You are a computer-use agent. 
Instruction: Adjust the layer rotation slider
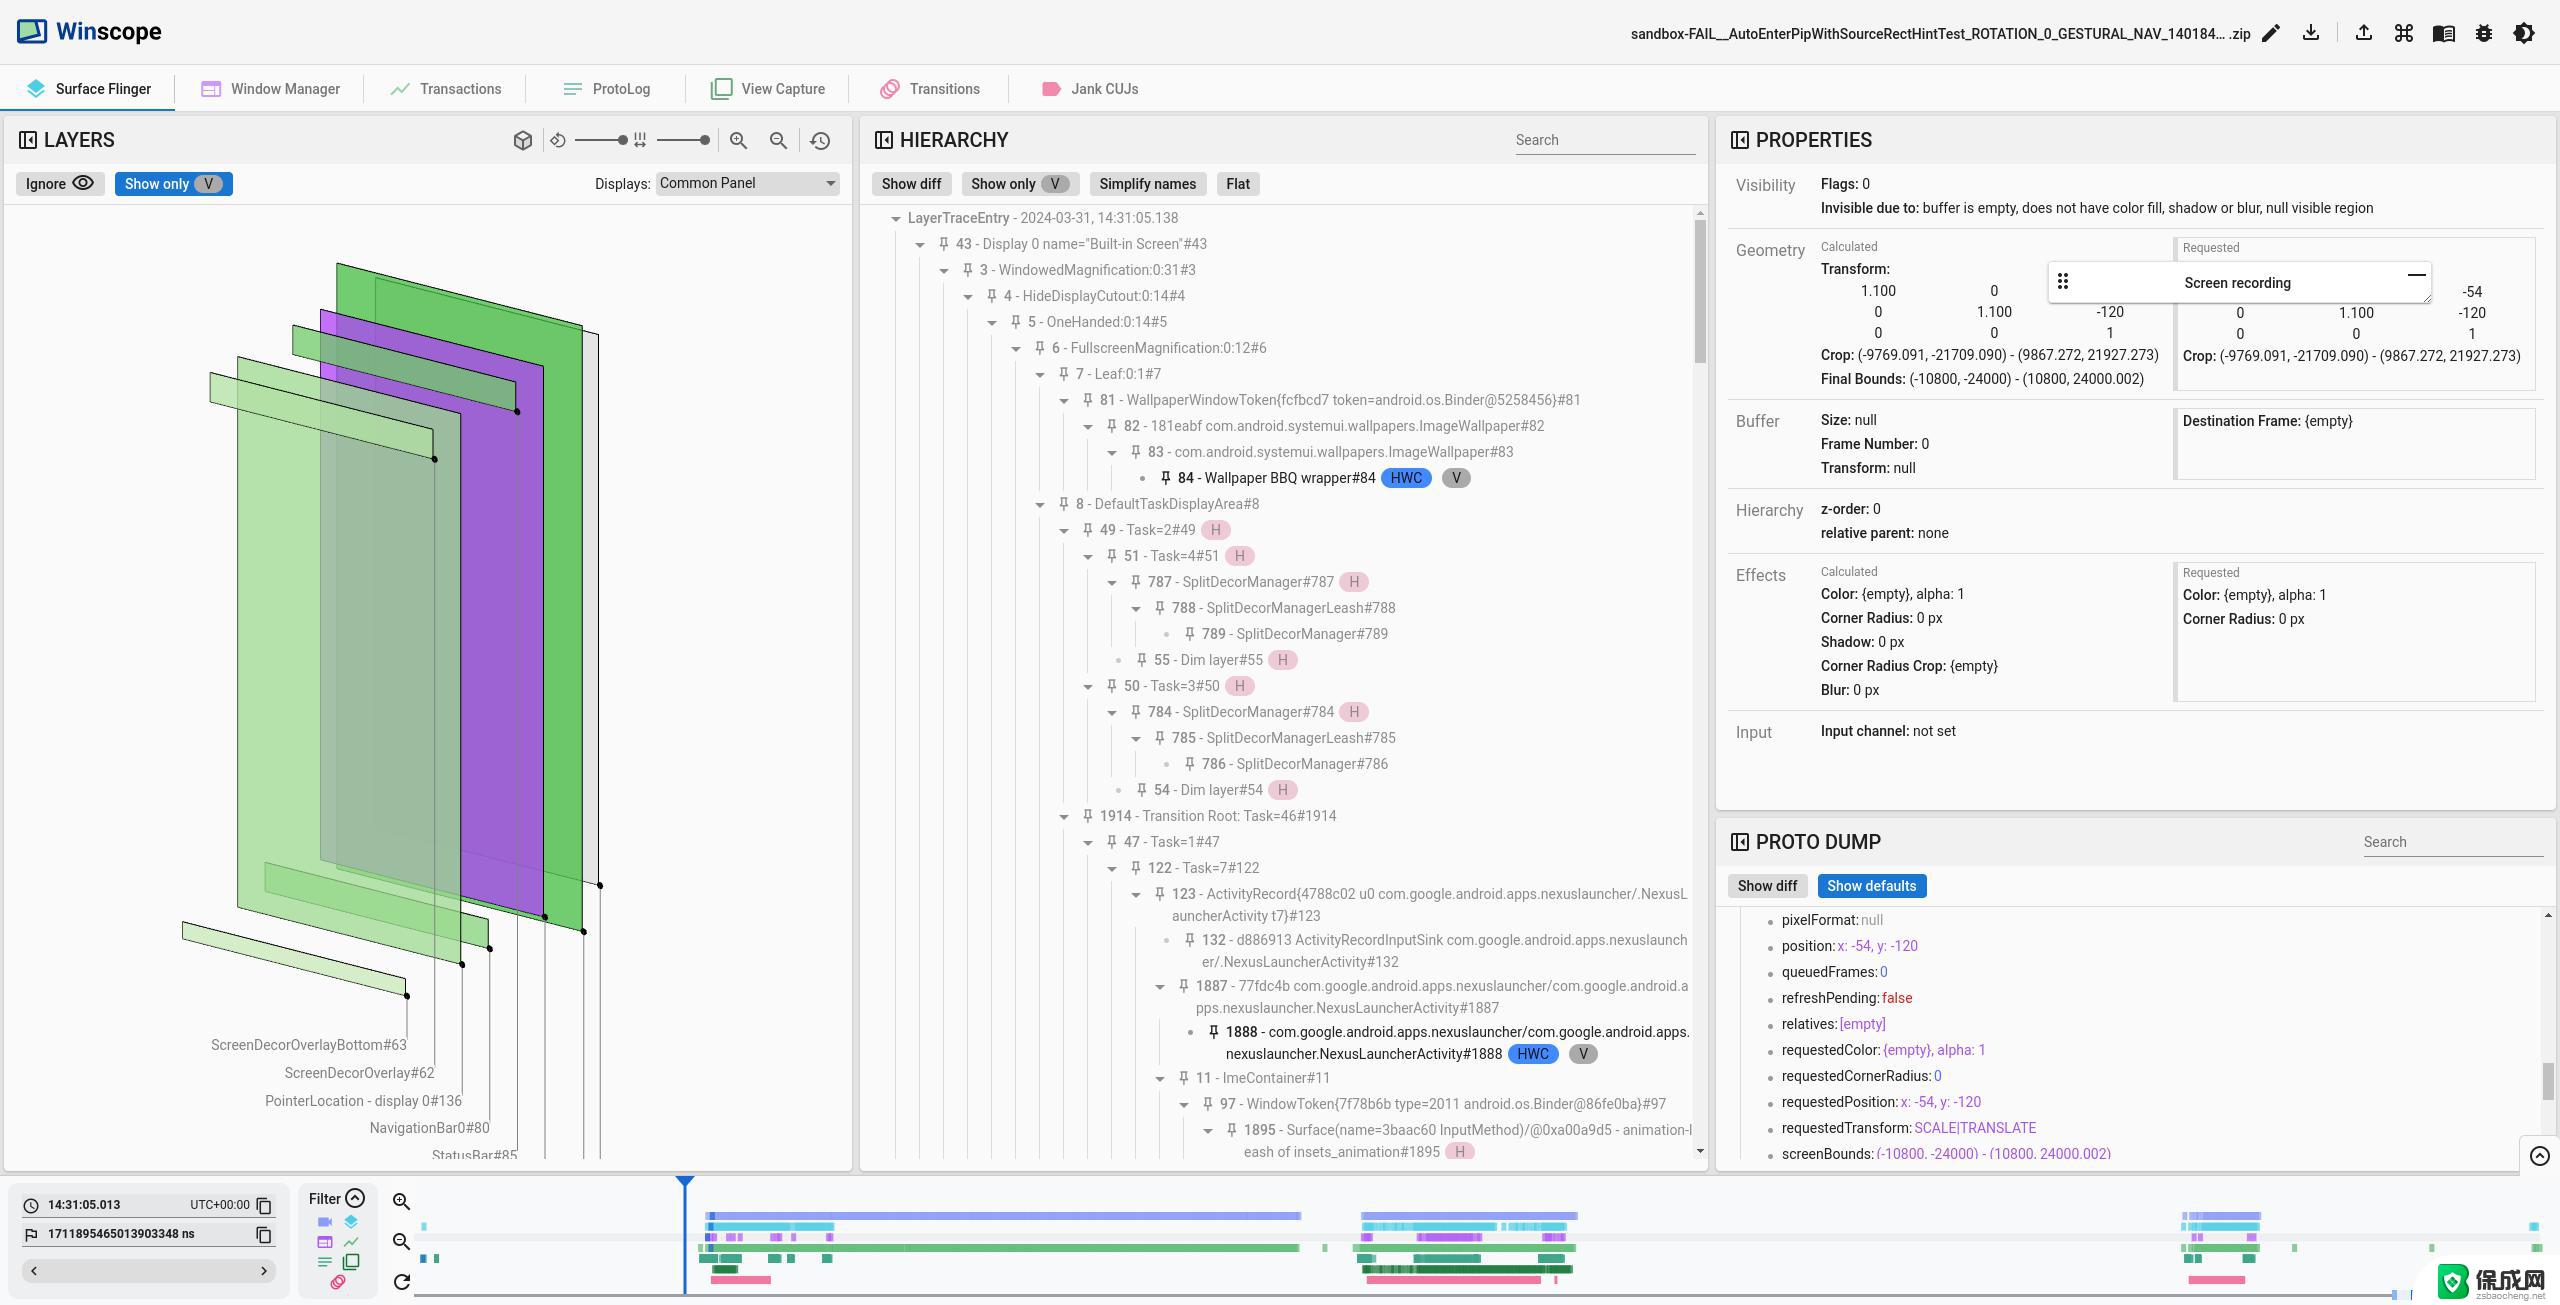pos(601,140)
